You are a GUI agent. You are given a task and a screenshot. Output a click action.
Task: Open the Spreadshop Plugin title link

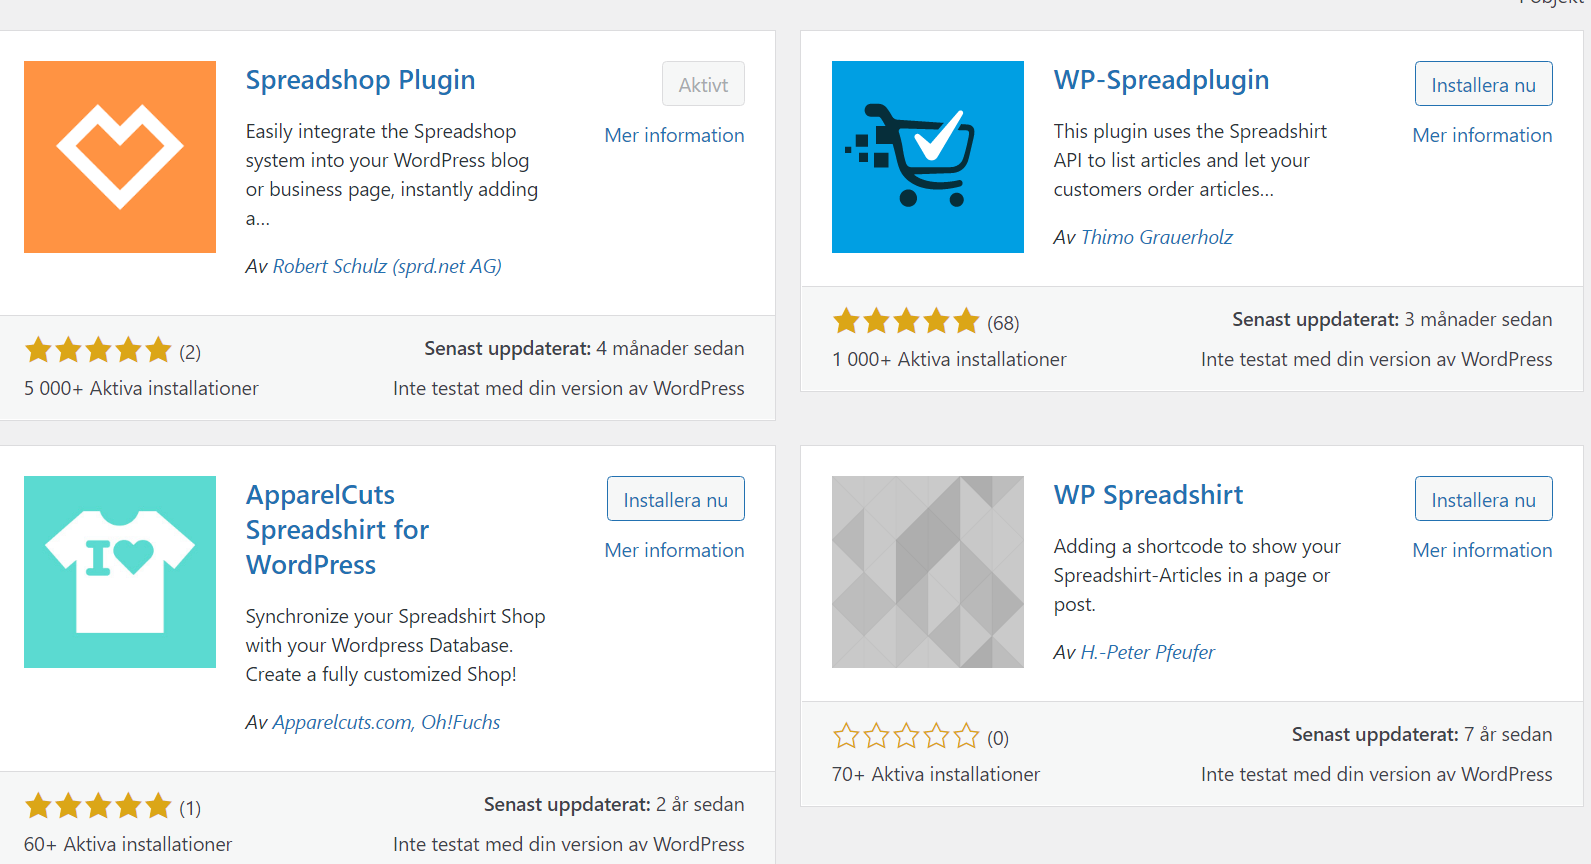(x=360, y=80)
